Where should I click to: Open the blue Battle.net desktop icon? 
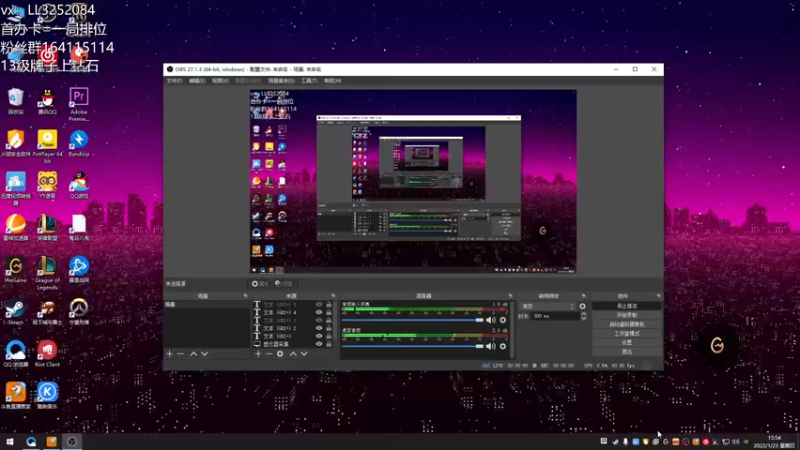79,269
